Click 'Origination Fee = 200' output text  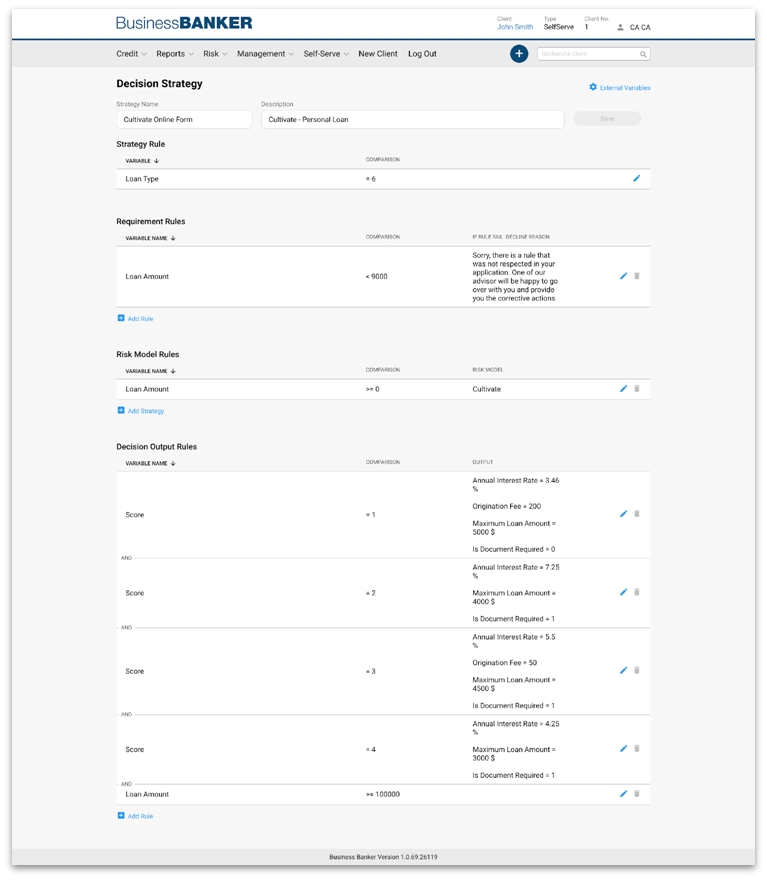pos(507,507)
